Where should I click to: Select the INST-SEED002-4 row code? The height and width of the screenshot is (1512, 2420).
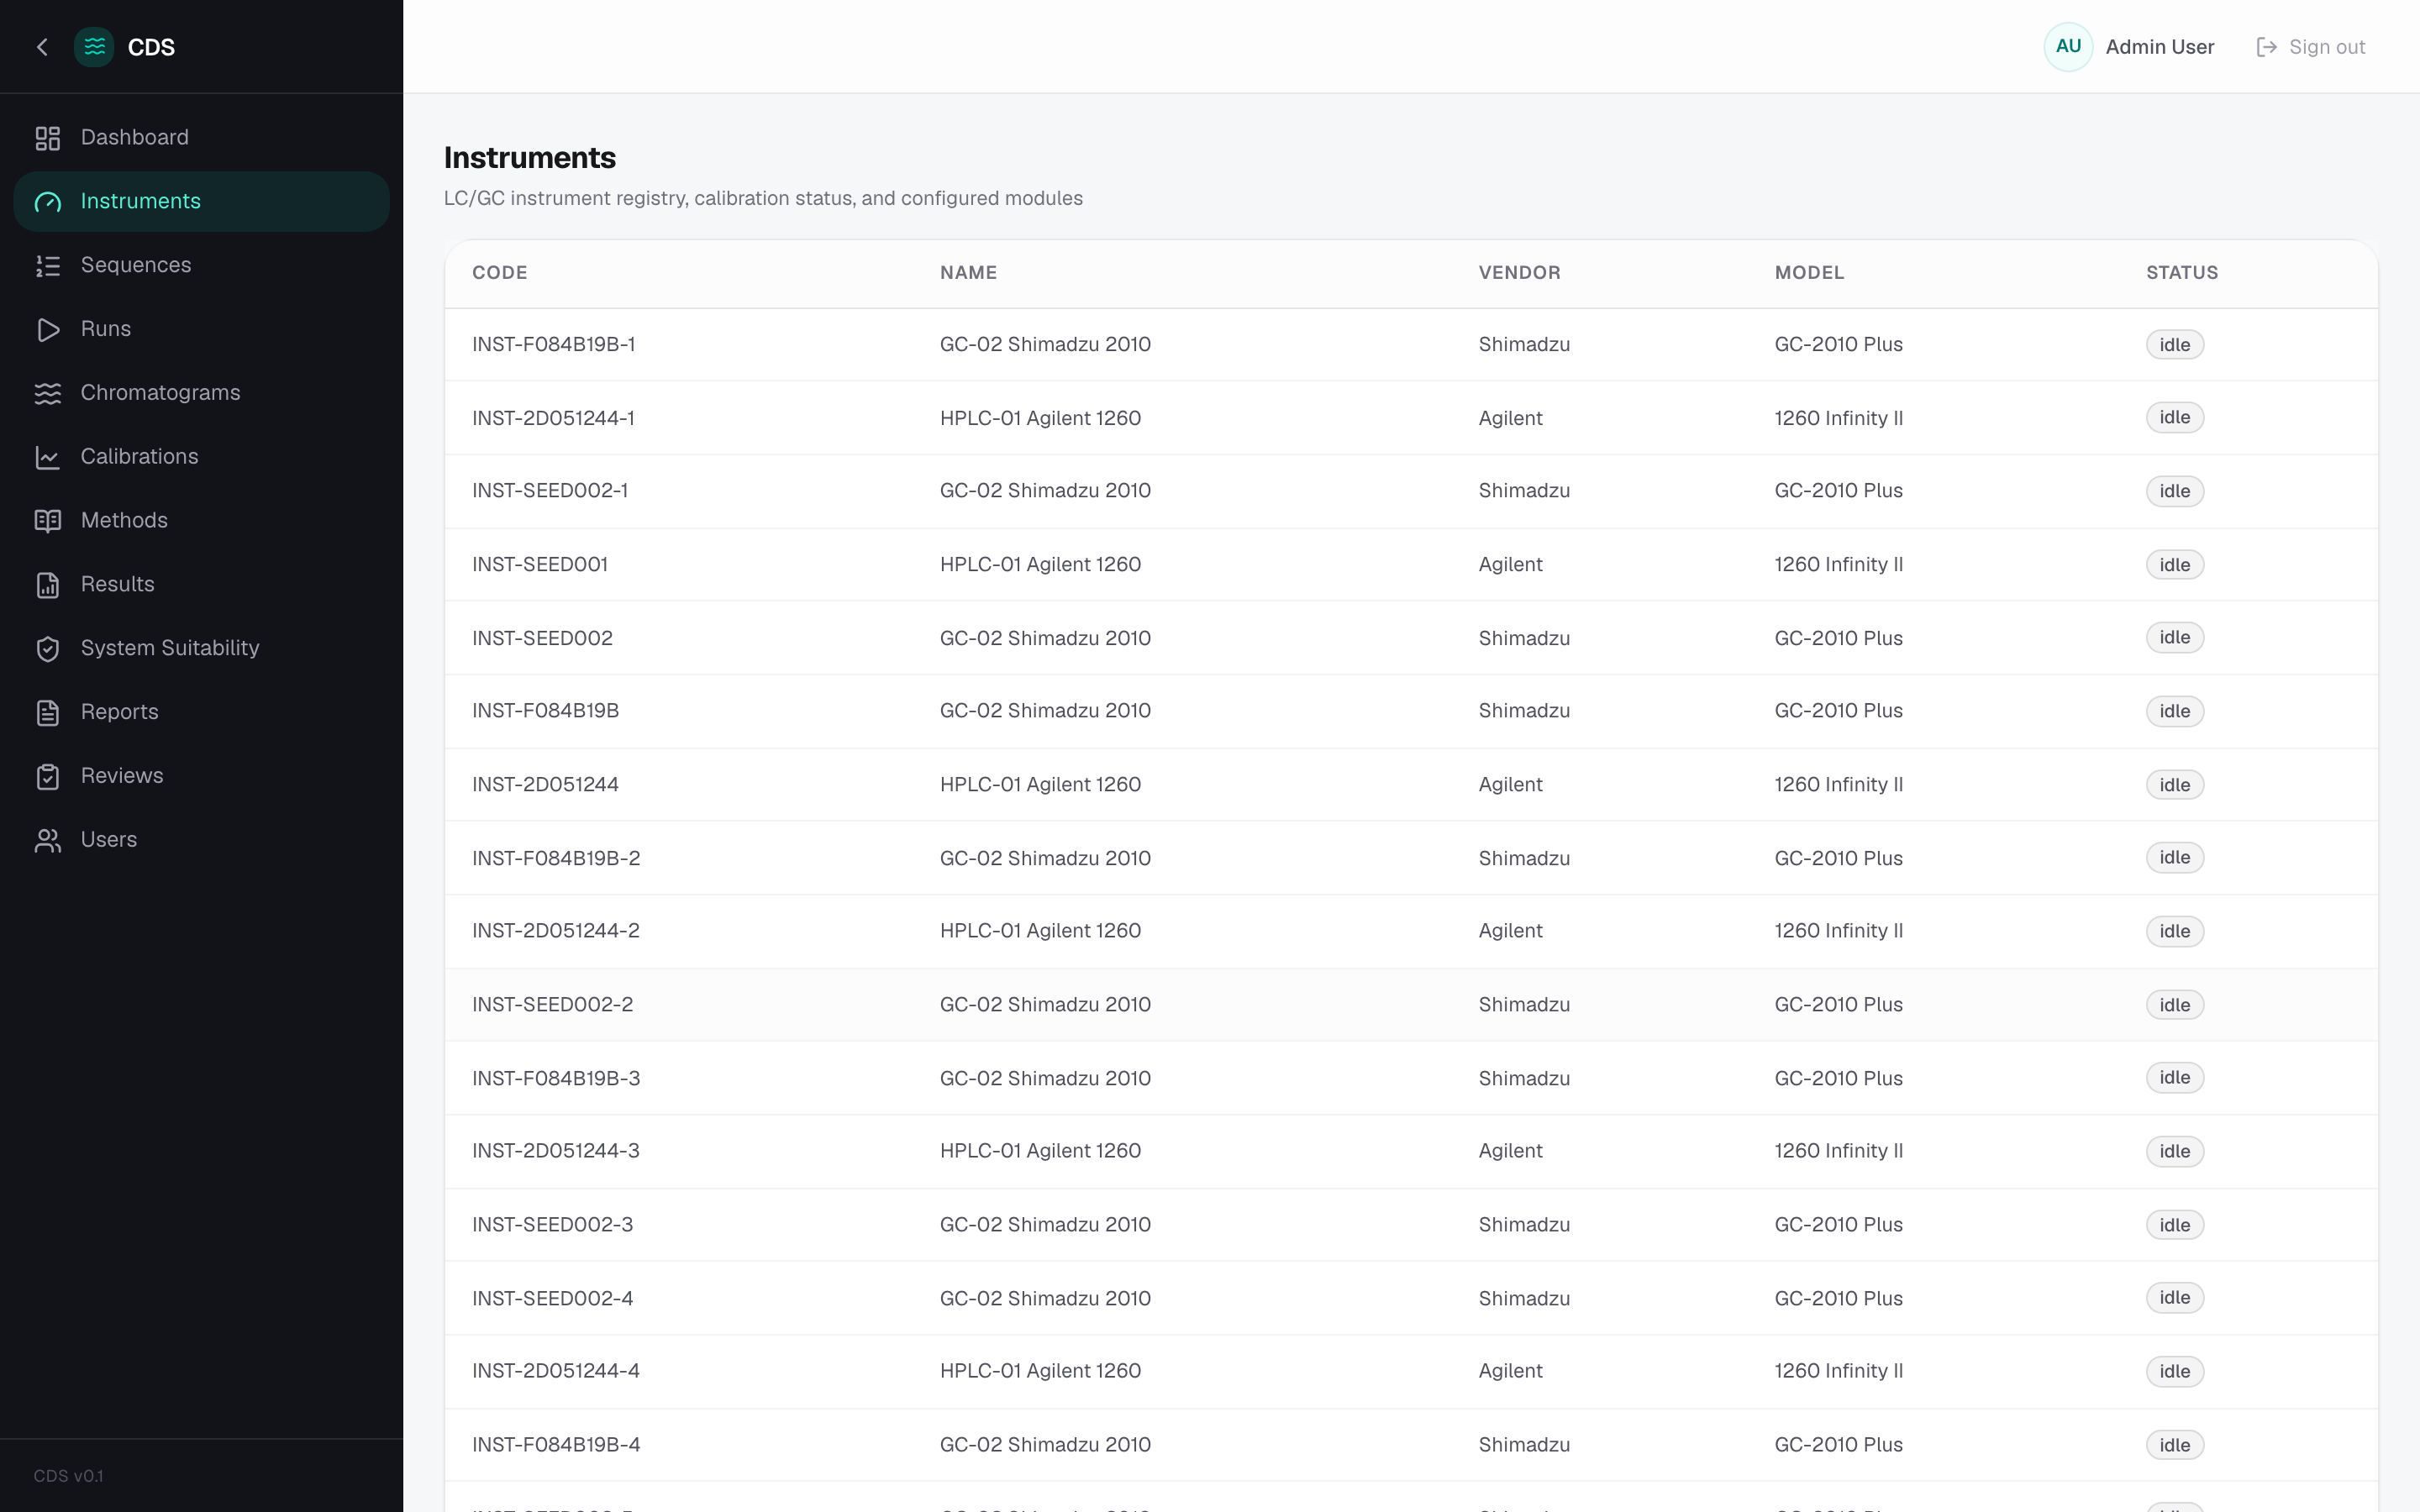tap(552, 1298)
